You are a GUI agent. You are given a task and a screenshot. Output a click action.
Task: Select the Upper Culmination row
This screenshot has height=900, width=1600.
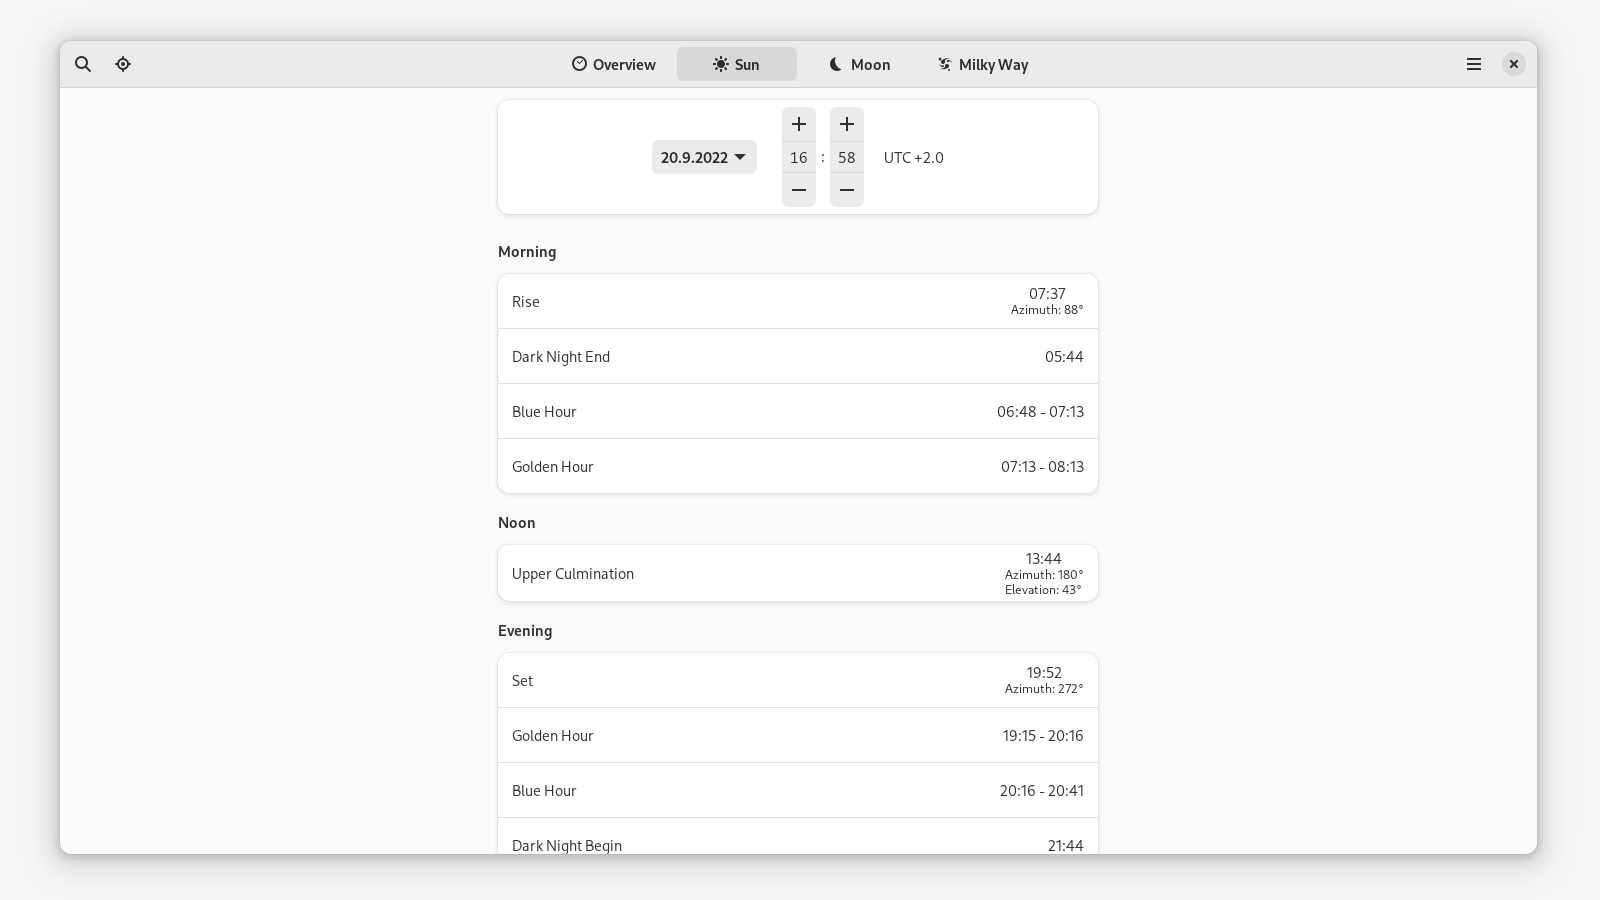(x=797, y=573)
